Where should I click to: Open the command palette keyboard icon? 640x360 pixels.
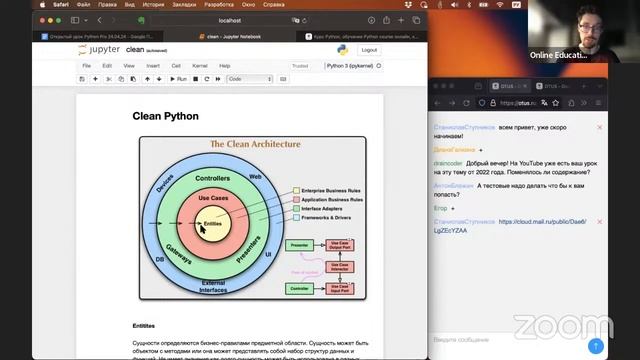click(283, 79)
